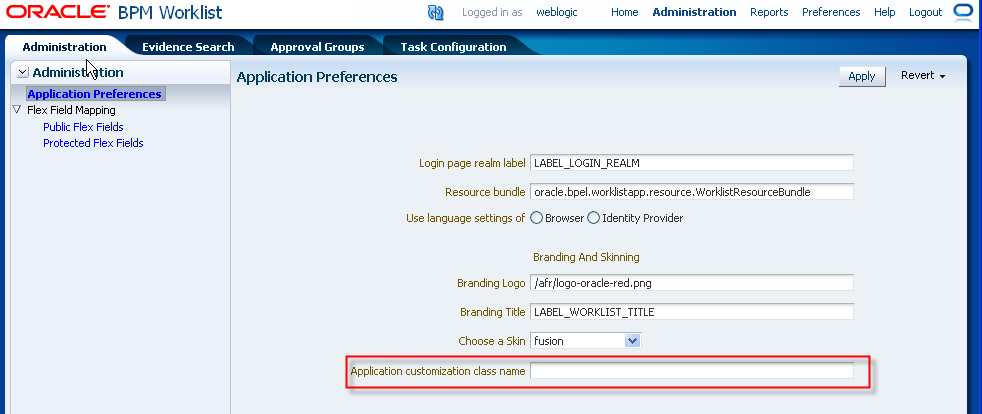Viewport: 982px width, 414px height.
Task: Click the Resource bundle input field
Action: point(692,192)
